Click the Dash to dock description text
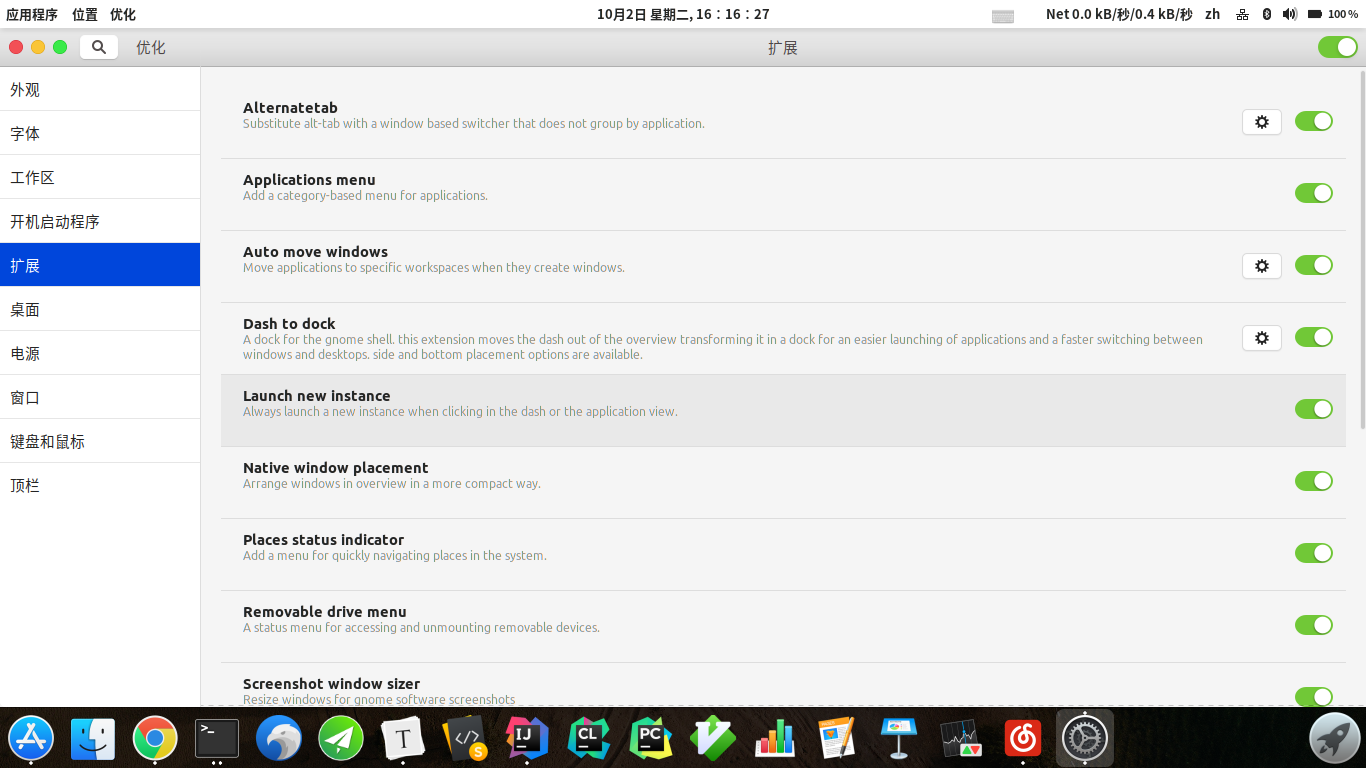Screen dimensions: 1366x768 723,347
